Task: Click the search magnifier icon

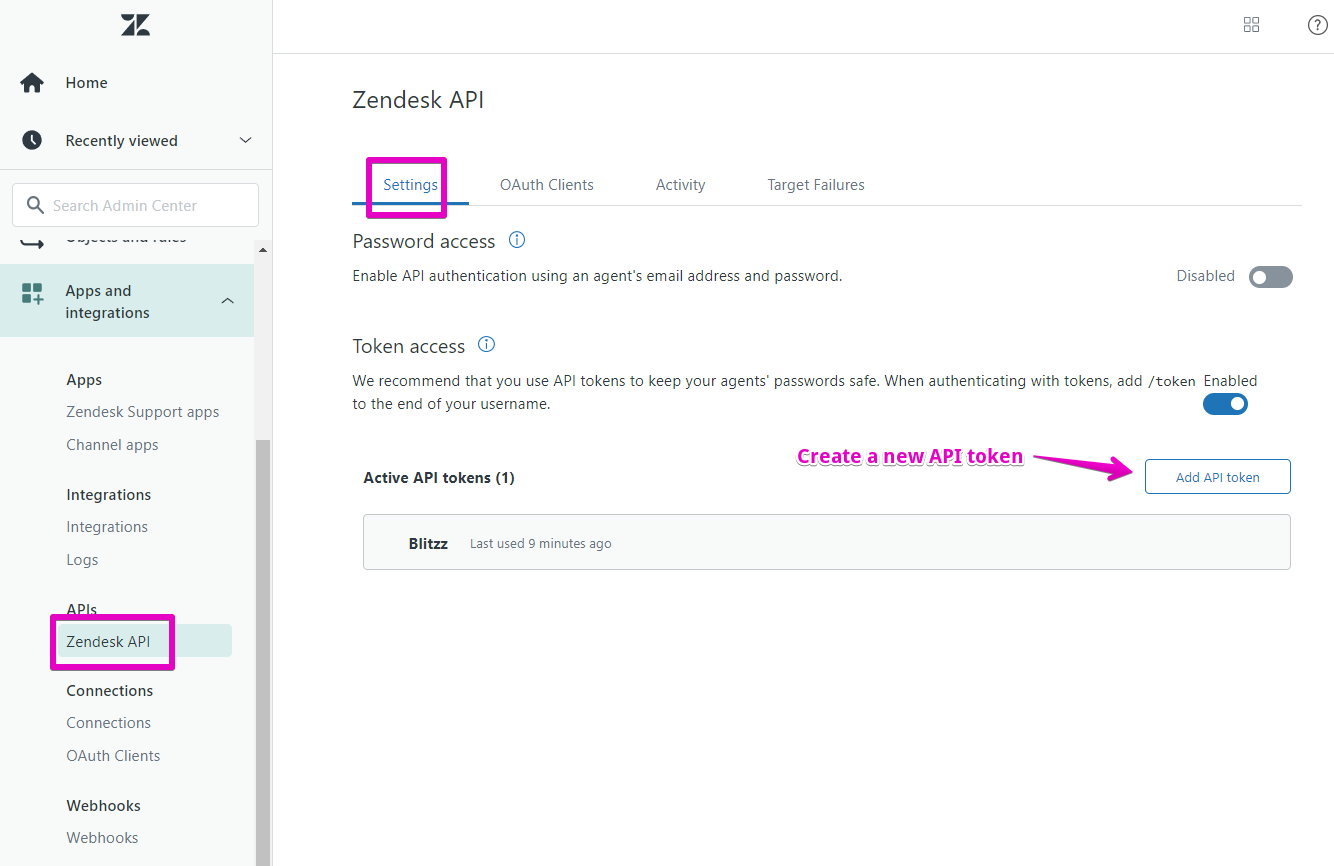Action: pos(35,205)
